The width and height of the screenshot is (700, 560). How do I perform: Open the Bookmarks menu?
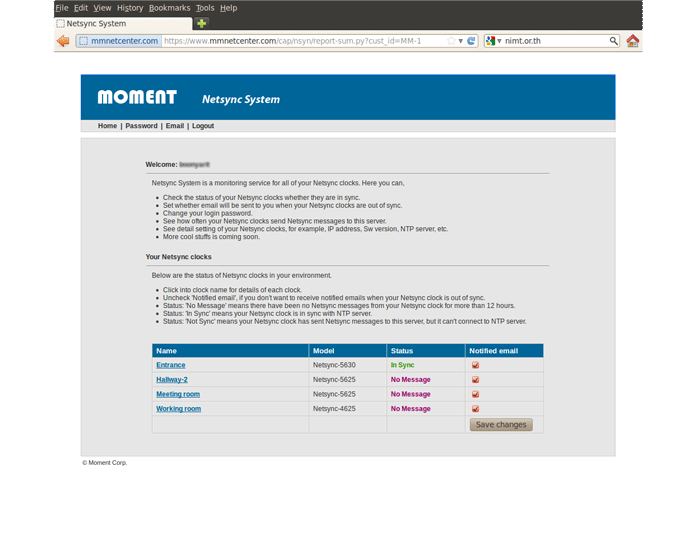pyautogui.click(x=169, y=8)
